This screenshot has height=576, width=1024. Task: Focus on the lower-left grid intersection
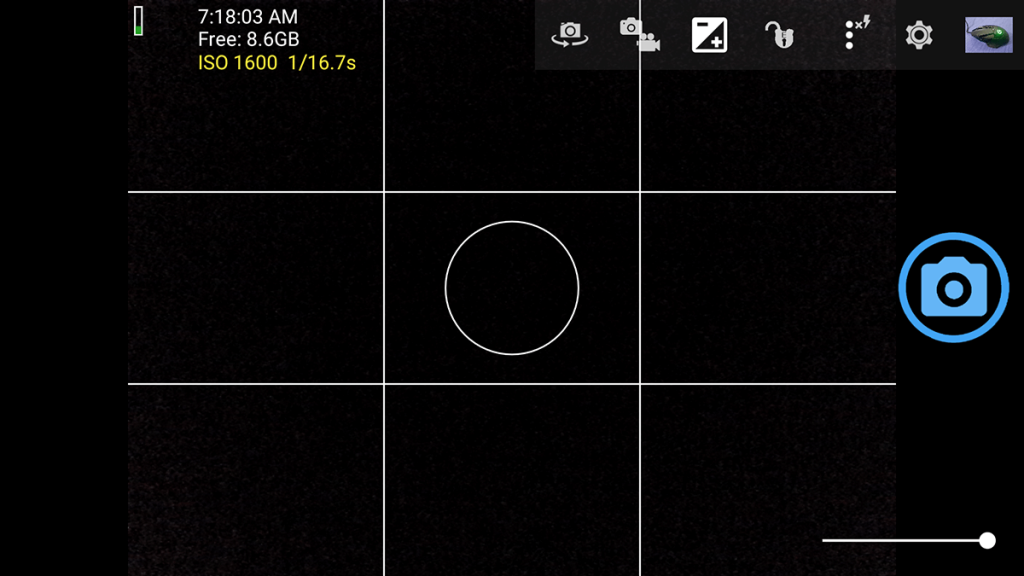click(384, 384)
